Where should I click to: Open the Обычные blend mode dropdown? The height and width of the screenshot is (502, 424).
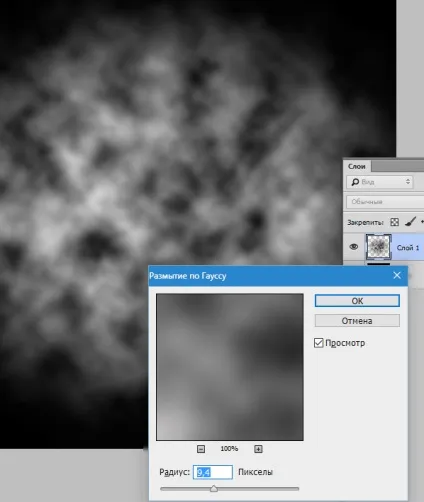[385, 202]
